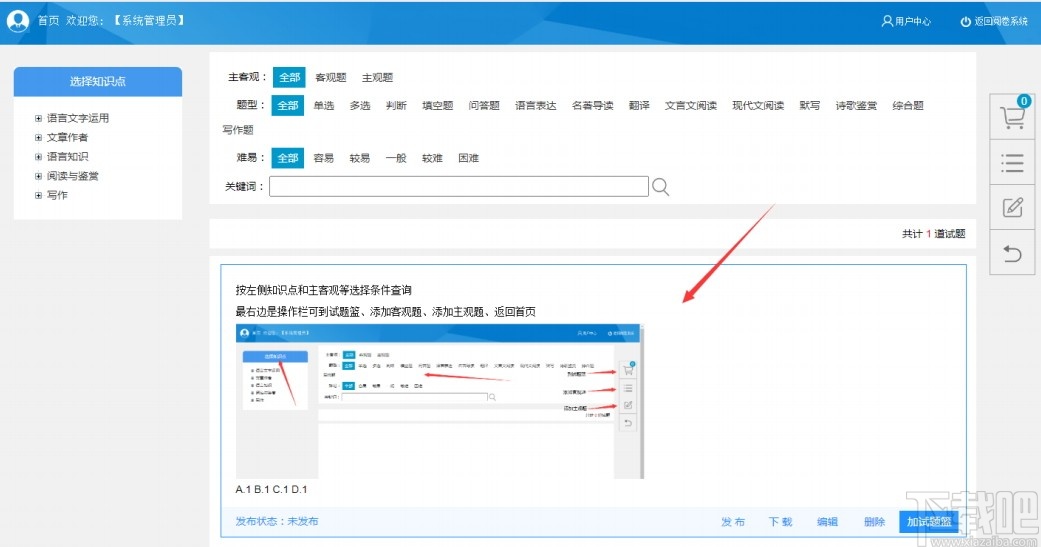1041x547 pixels.
Task: Filter question type 单选
Action: click(324, 106)
